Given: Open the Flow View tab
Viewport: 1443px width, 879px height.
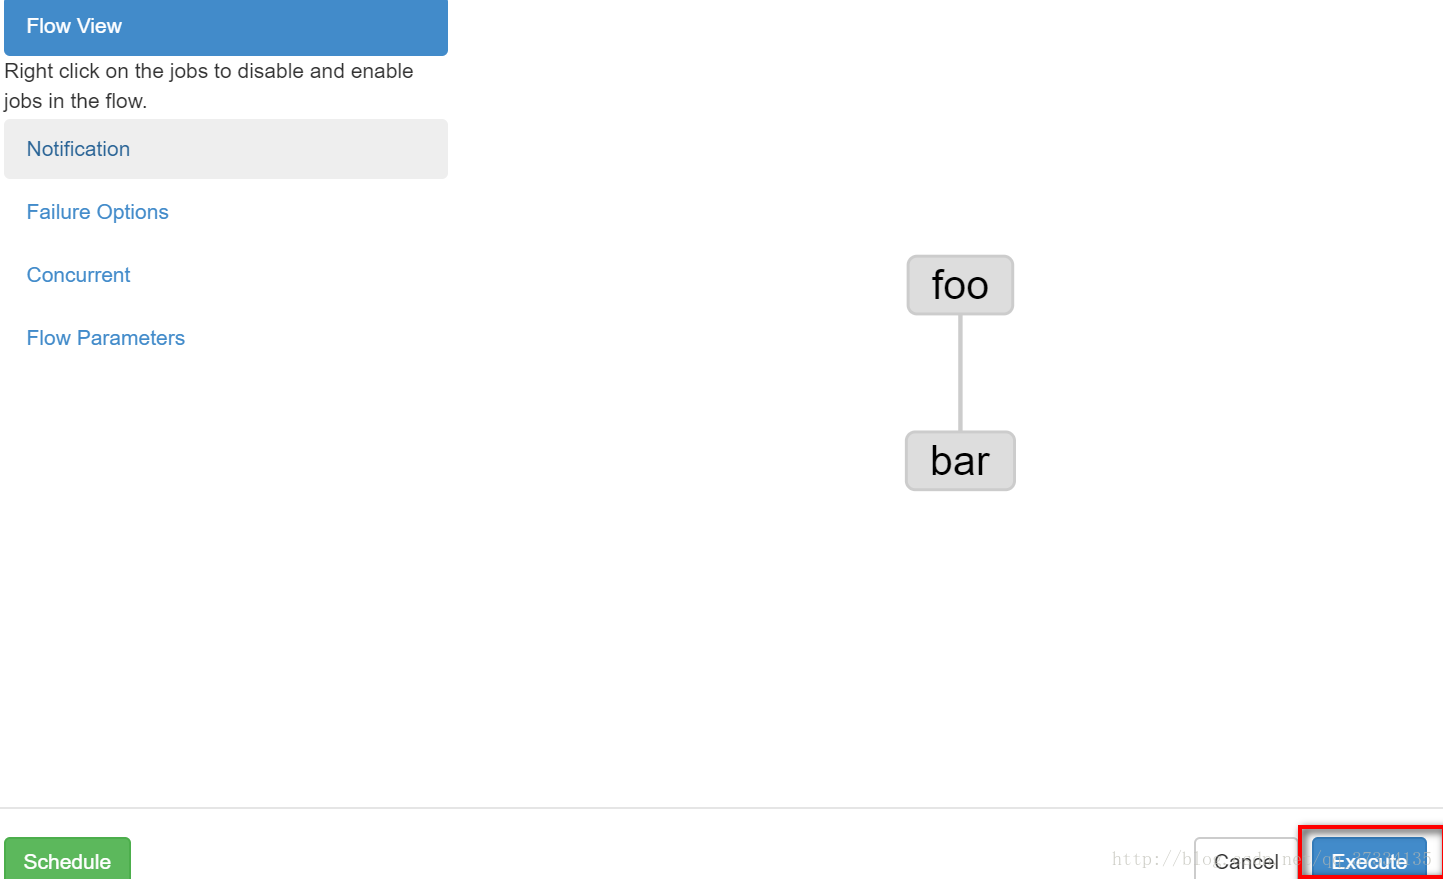Looking at the screenshot, I should pyautogui.click(x=226, y=27).
